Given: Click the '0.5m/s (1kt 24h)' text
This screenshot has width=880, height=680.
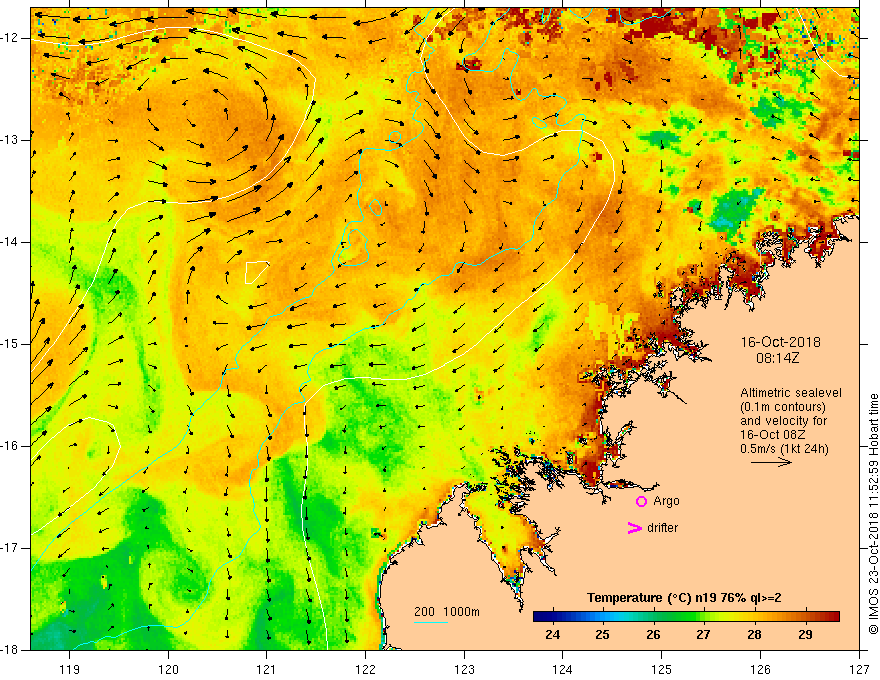Looking at the screenshot, I should 784,448.
